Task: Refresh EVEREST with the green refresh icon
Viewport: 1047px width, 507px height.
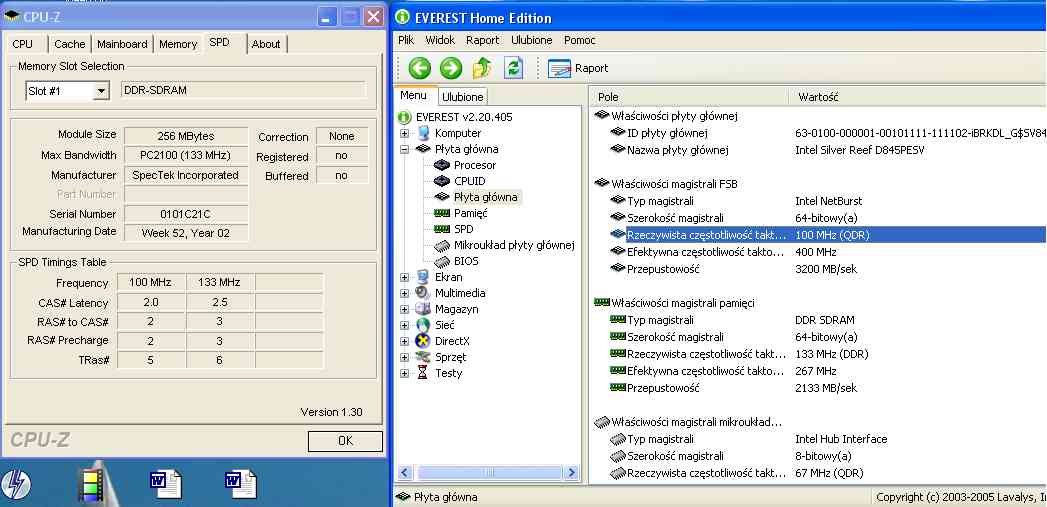Action: point(513,67)
